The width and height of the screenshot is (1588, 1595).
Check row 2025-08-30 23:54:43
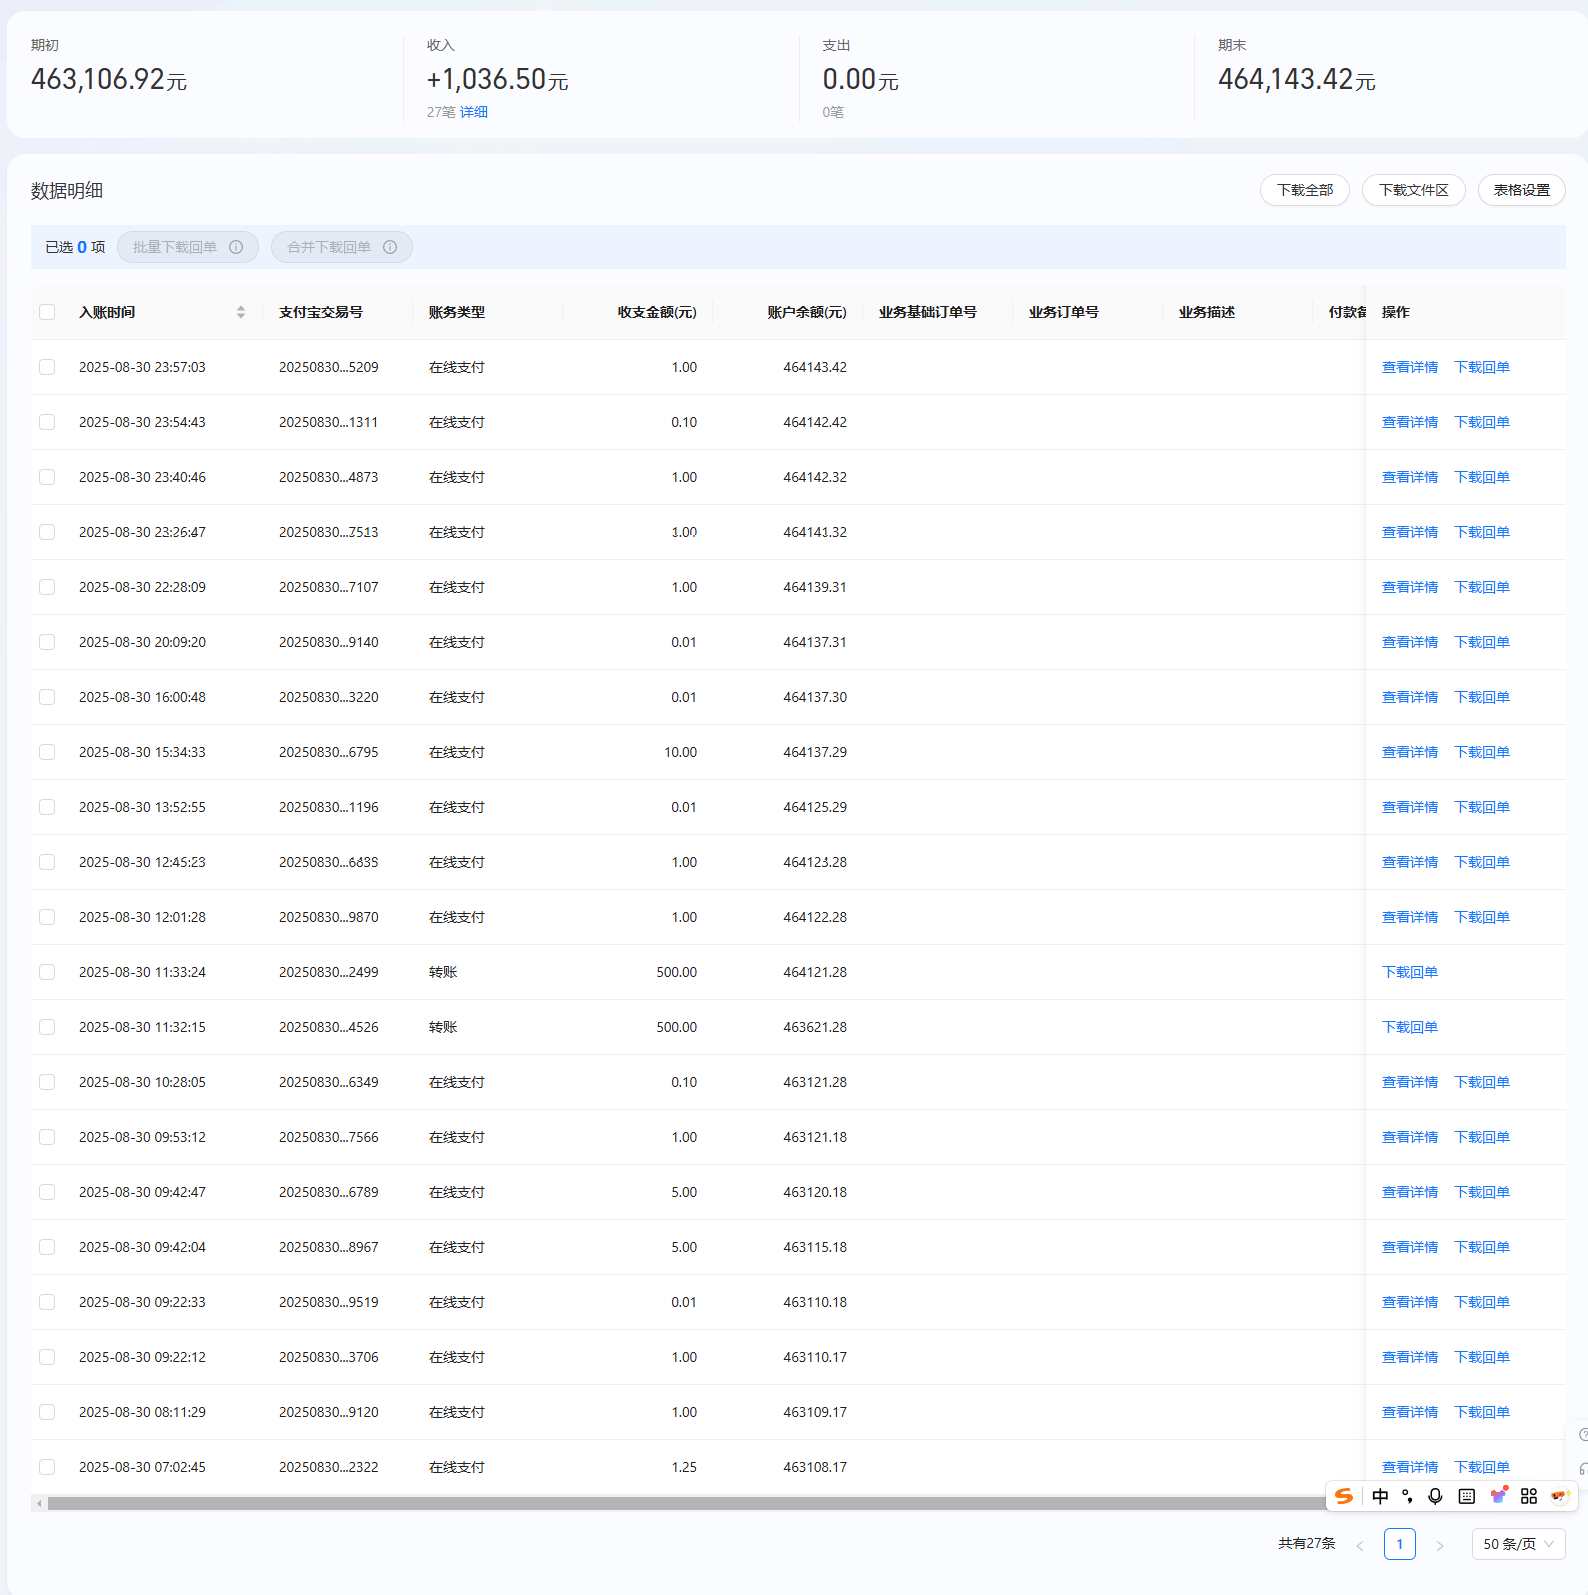[47, 422]
